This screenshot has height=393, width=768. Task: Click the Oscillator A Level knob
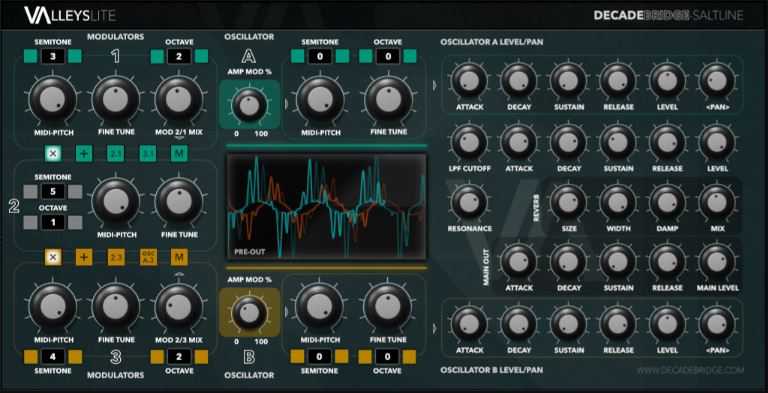(667, 81)
